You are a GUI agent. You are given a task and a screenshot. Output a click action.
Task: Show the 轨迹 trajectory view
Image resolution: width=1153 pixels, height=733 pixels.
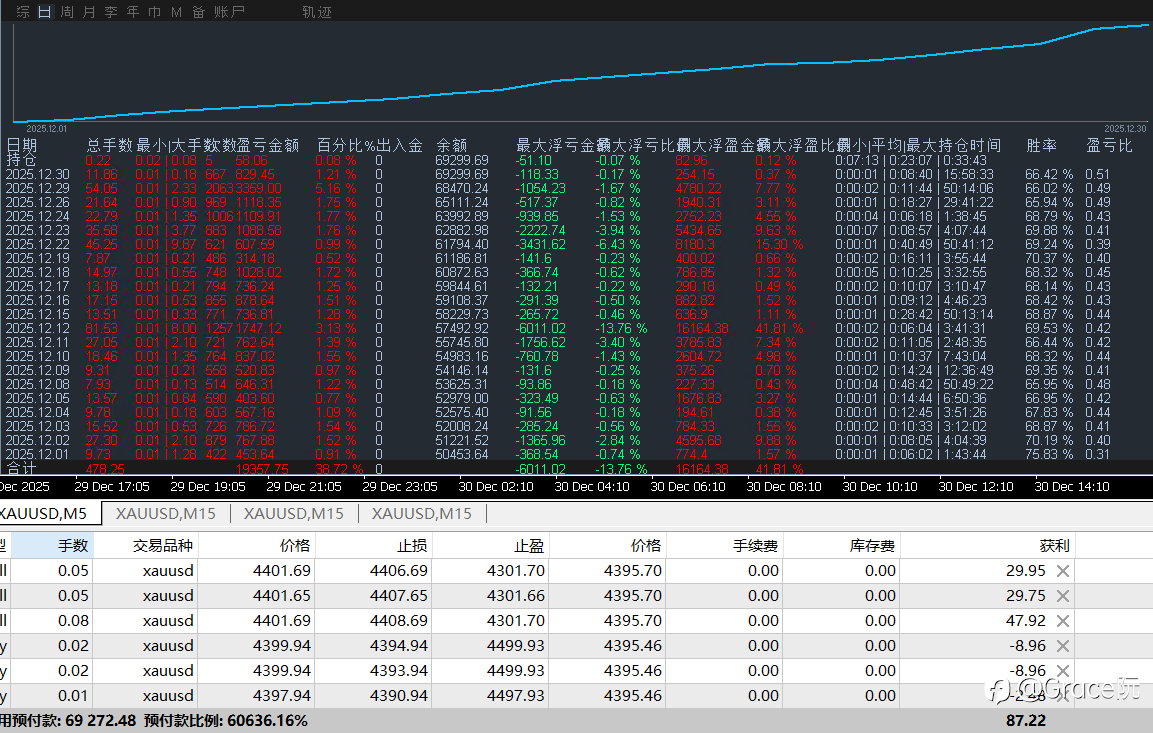point(316,12)
